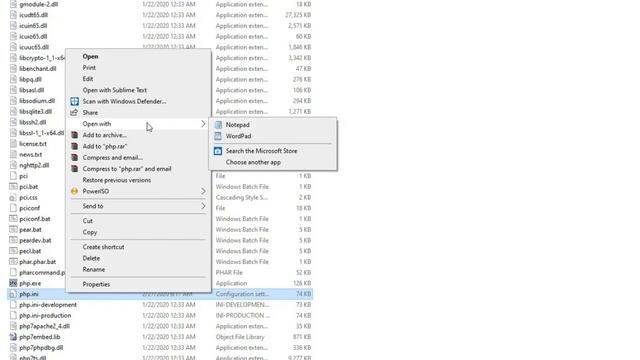Select the libsodium.dll file name
The image size is (640, 360).
(x=37, y=101)
